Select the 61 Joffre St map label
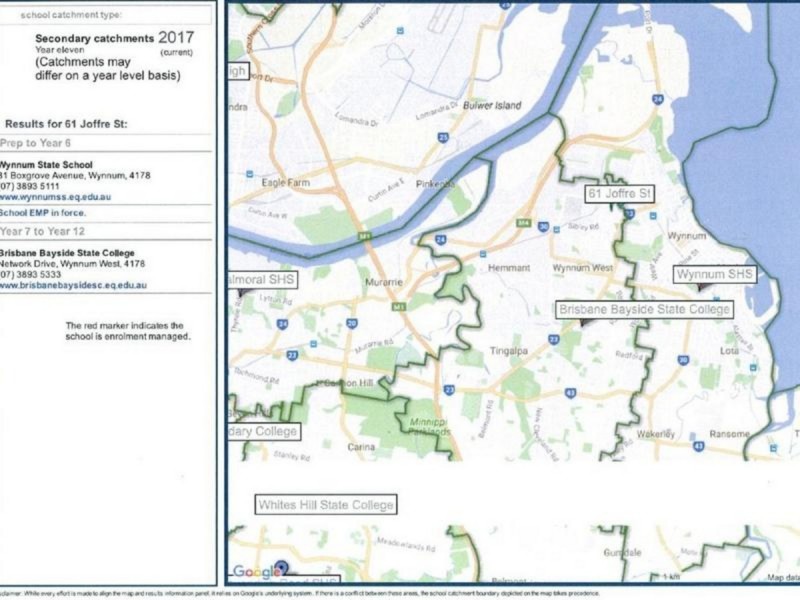The image size is (800, 600). pyautogui.click(x=619, y=193)
